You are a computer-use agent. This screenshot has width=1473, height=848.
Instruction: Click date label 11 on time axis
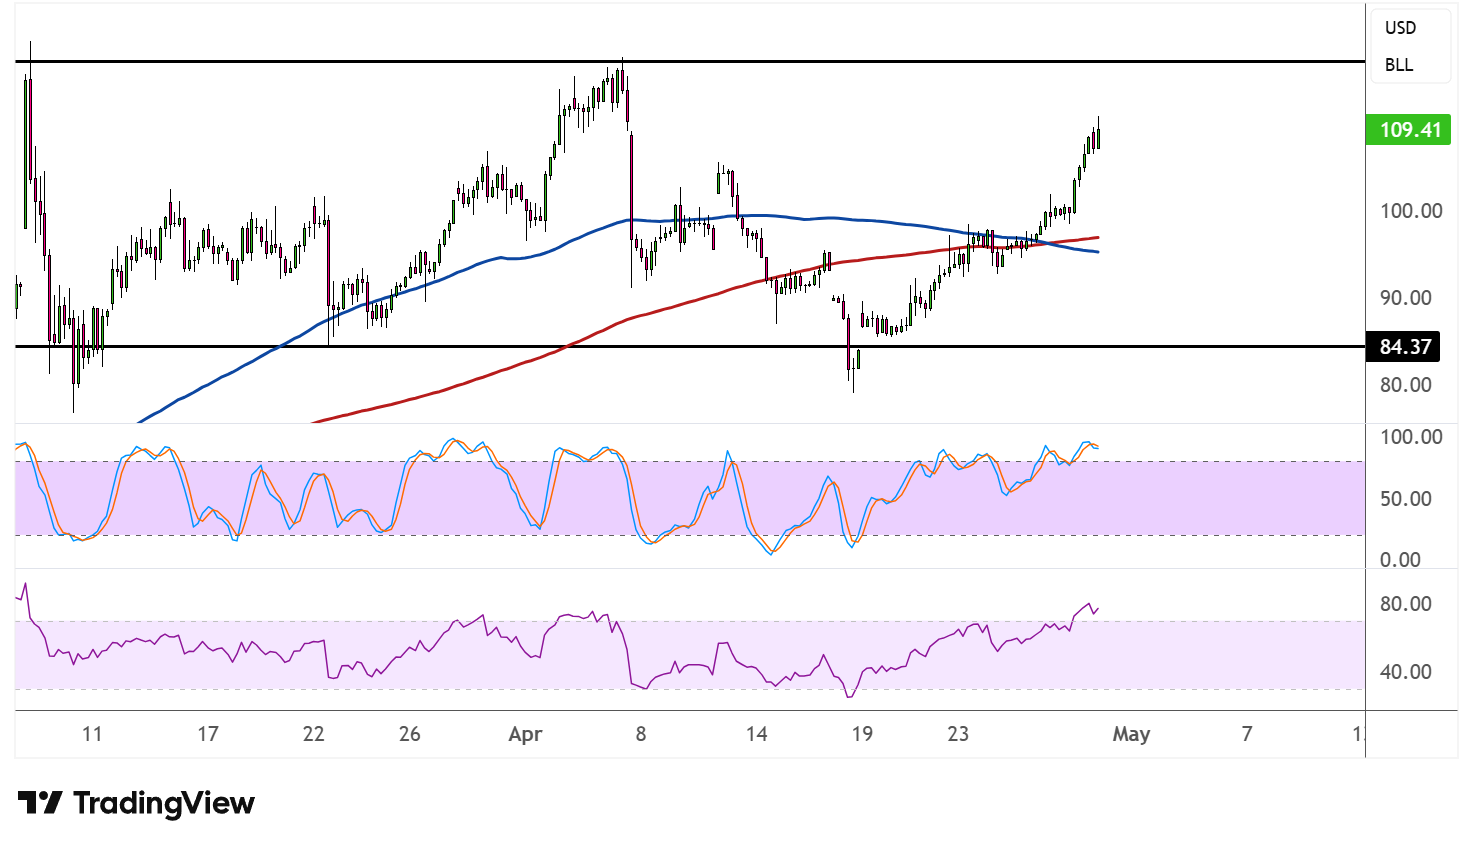point(92,734)
